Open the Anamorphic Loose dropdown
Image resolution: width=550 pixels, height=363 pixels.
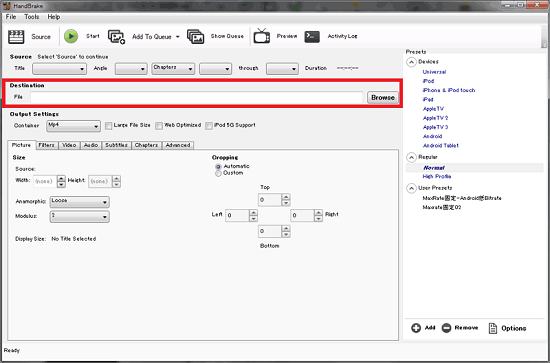(x=80, y=202)
